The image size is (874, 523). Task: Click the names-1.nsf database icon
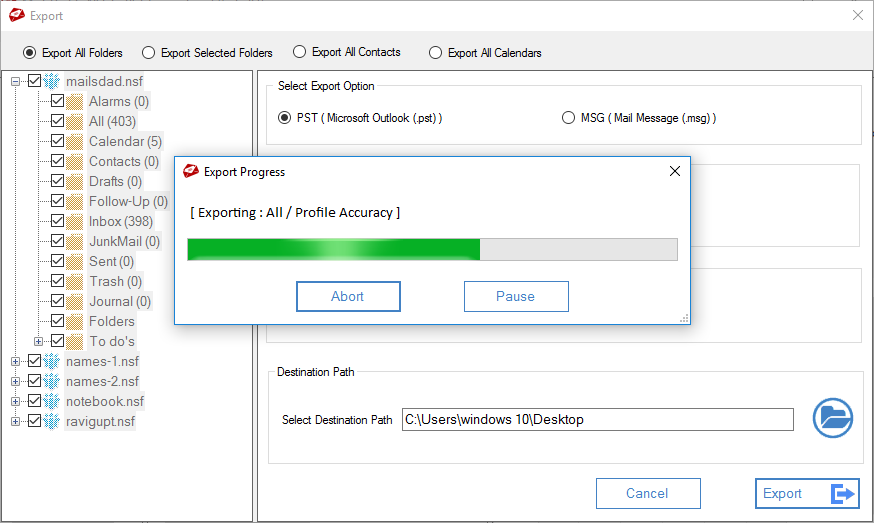coord(52,361)
